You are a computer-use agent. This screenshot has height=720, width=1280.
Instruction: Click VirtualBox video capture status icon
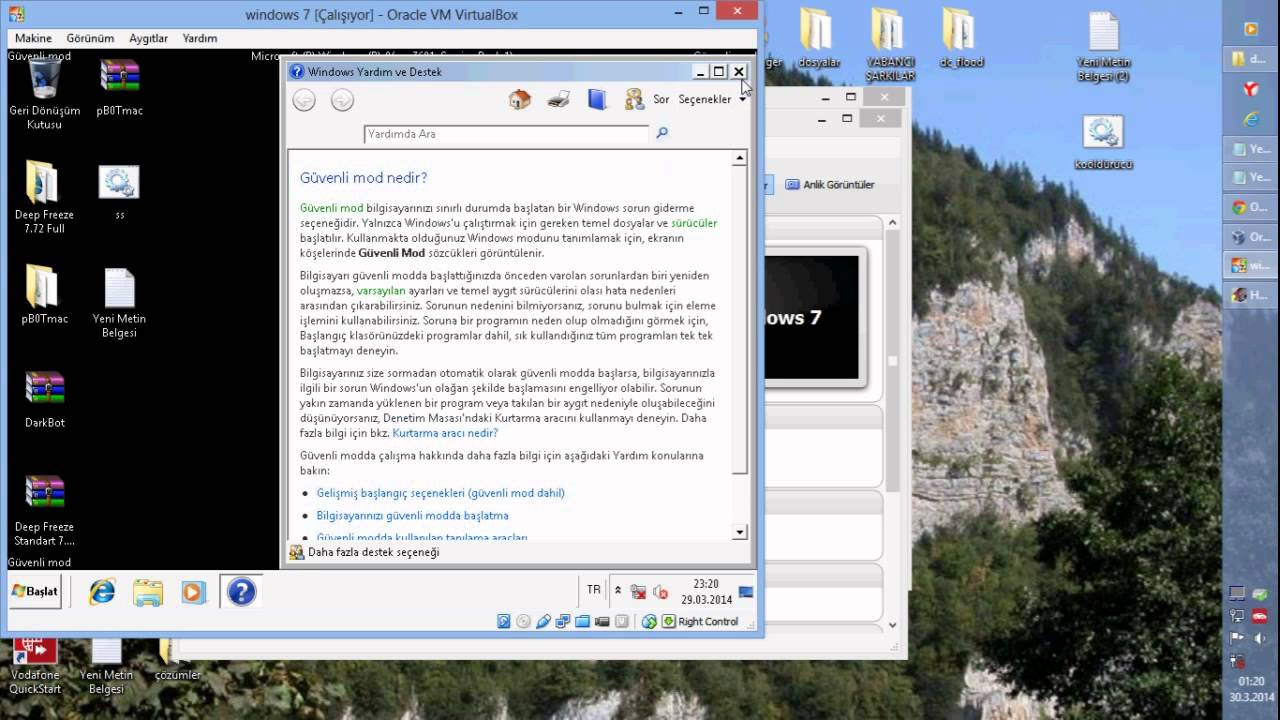point(602,621)
